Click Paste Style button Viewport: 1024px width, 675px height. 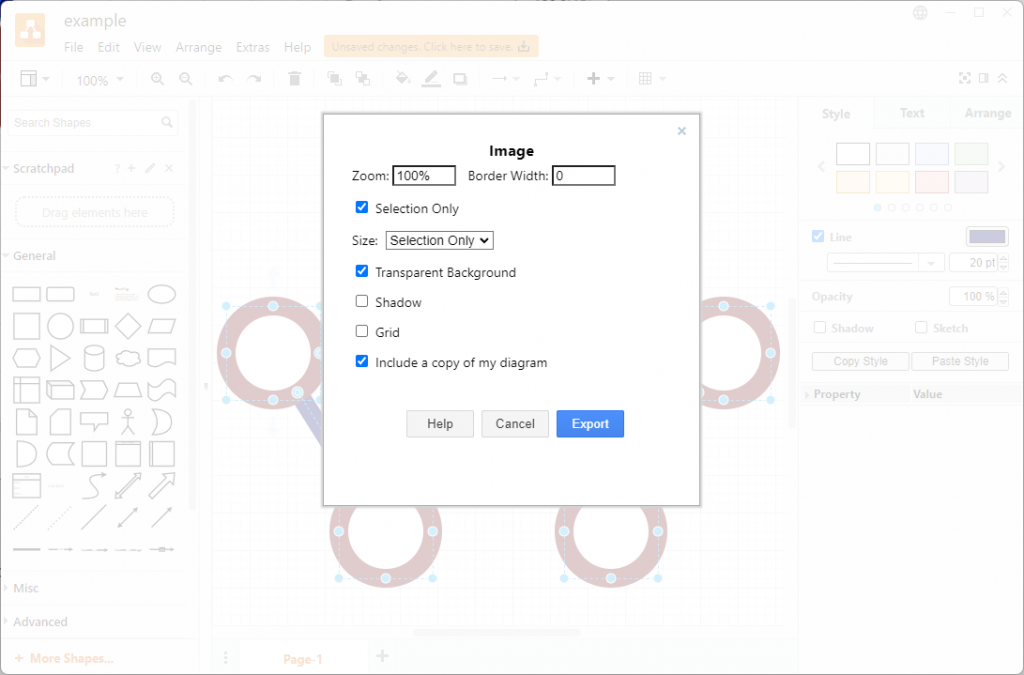click(960, 361)
